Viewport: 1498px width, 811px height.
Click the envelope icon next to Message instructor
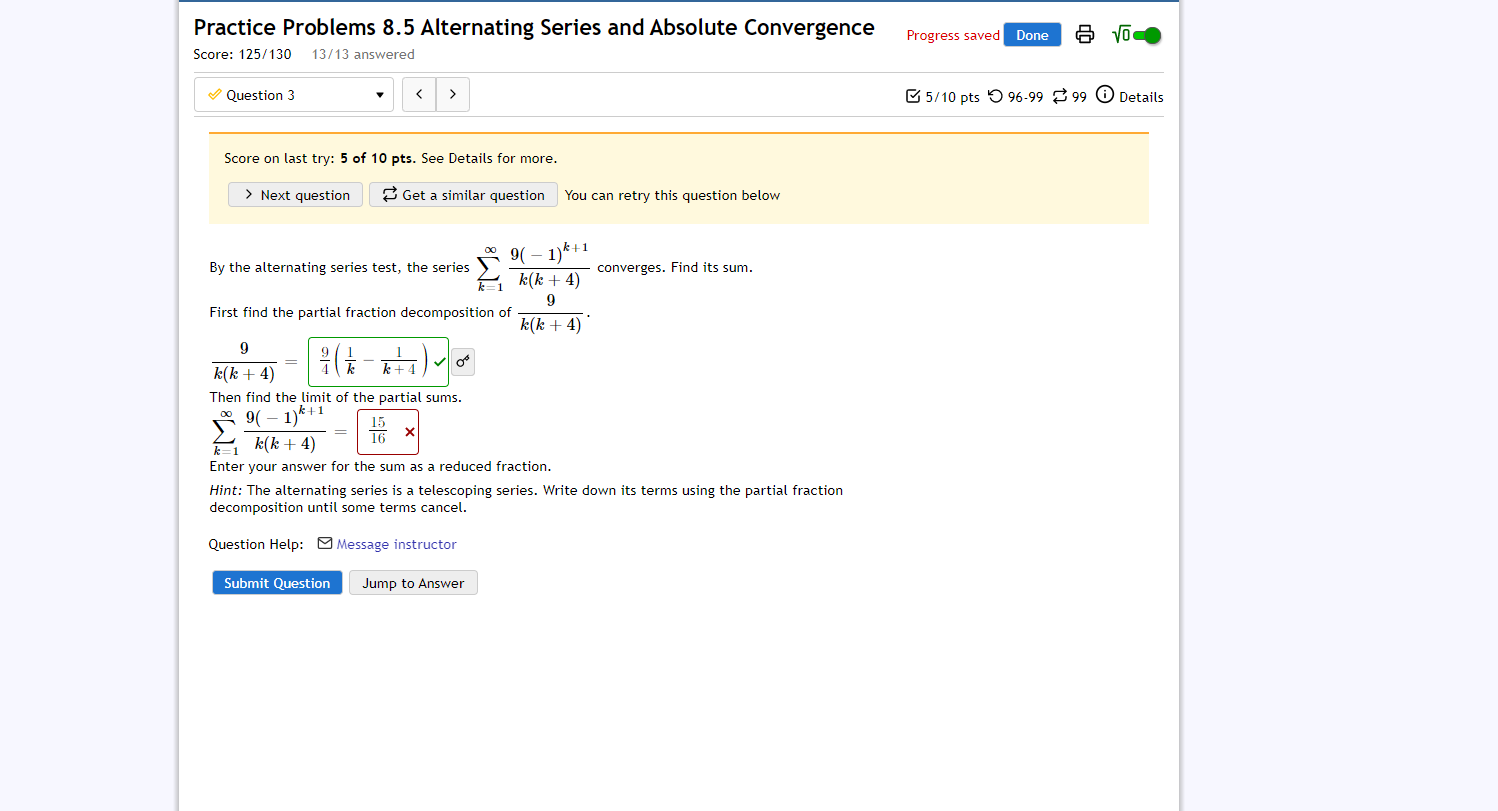coord(324,543)
